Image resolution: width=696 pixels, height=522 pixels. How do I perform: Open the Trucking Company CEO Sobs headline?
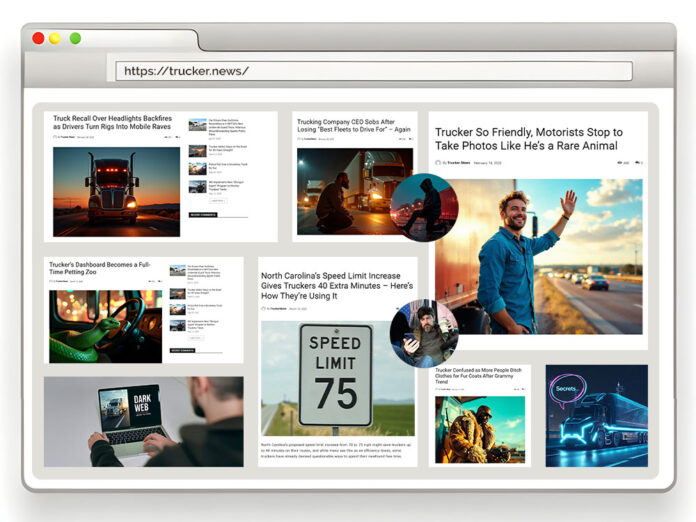pos(354,129)
